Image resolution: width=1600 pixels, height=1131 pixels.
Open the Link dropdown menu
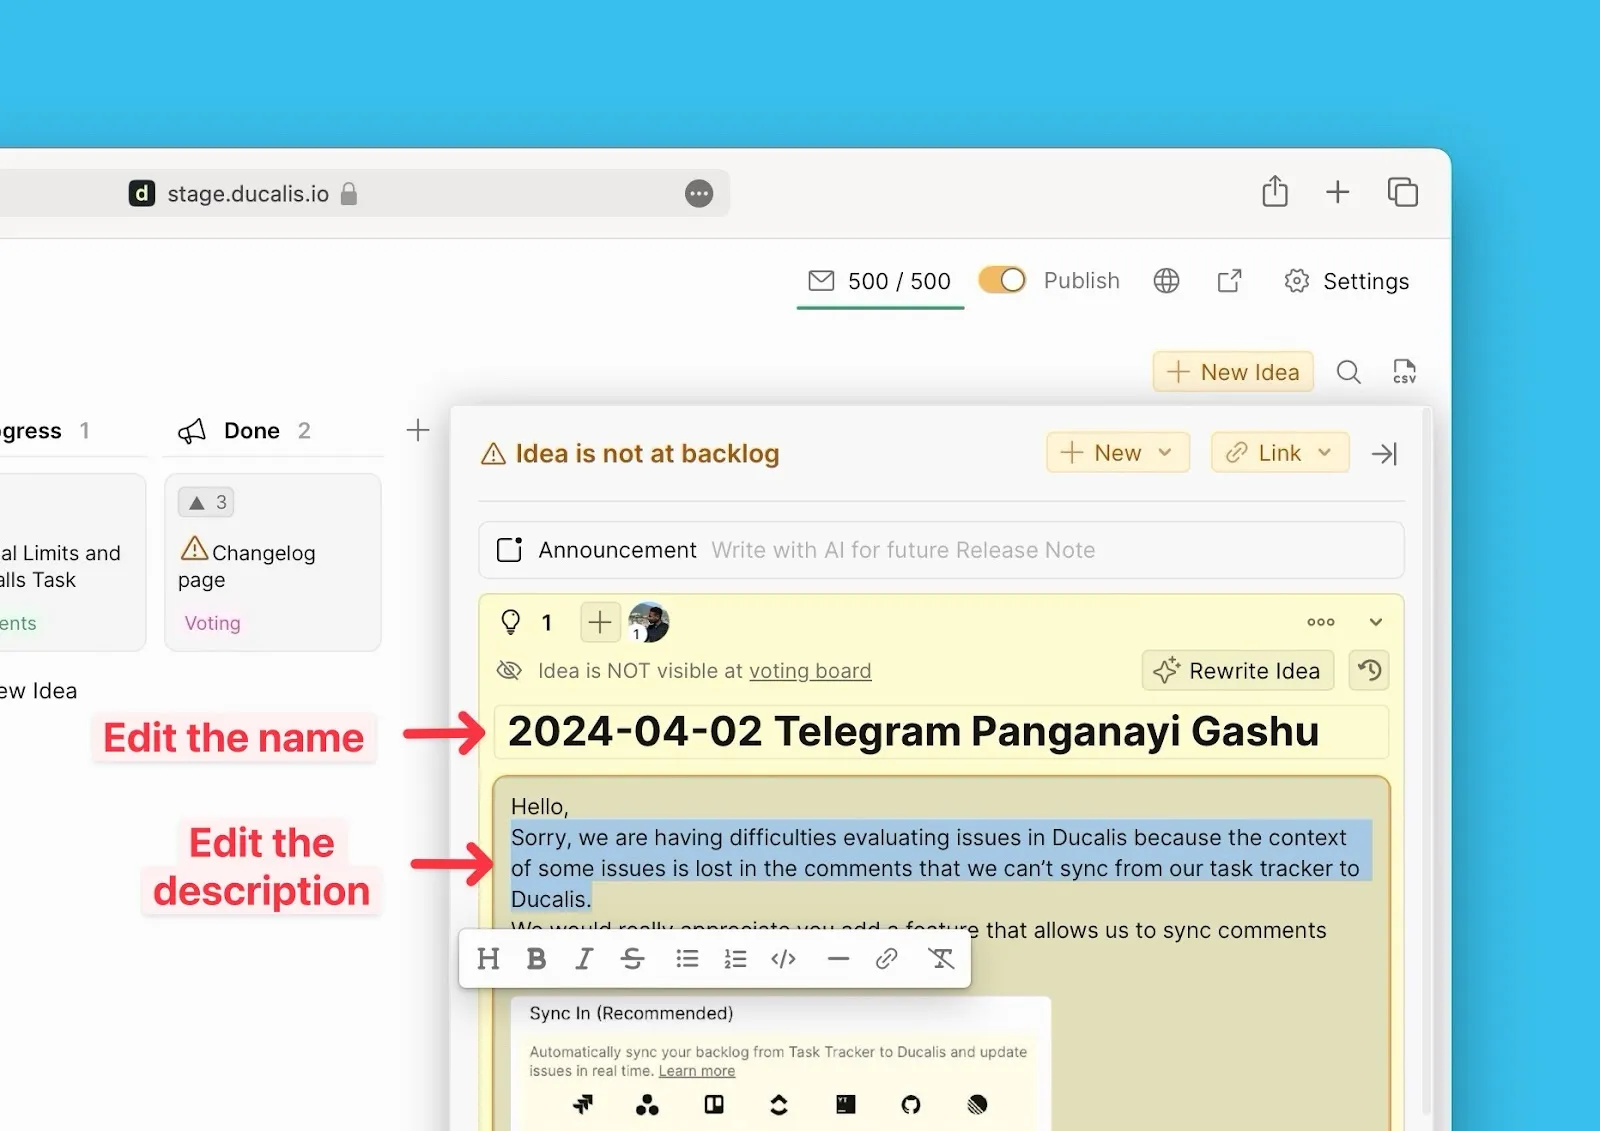pos(1279,453)
